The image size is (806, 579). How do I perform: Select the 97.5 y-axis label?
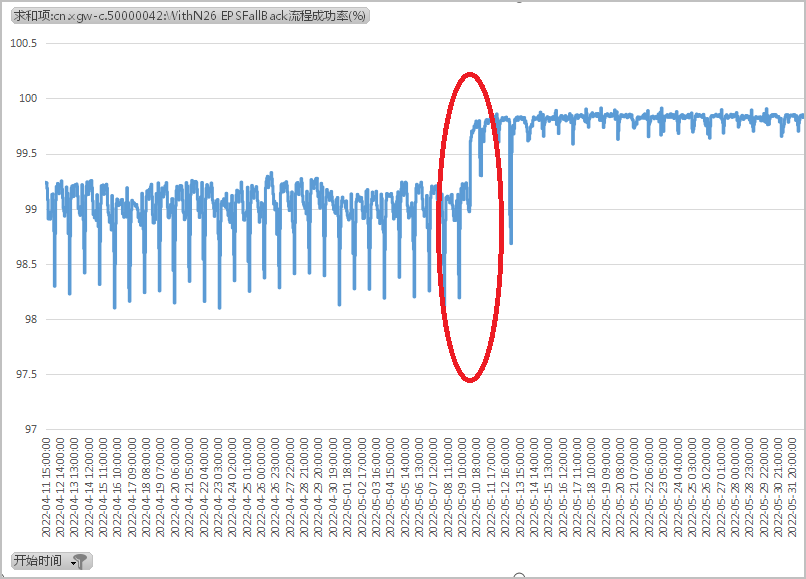click(26, 374)
